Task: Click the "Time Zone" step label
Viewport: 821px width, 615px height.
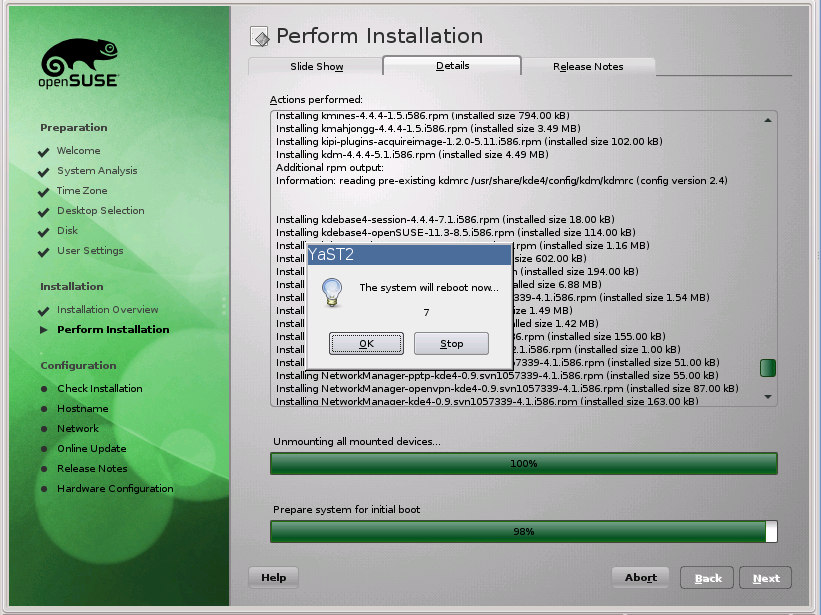Action: pos(82,191)
